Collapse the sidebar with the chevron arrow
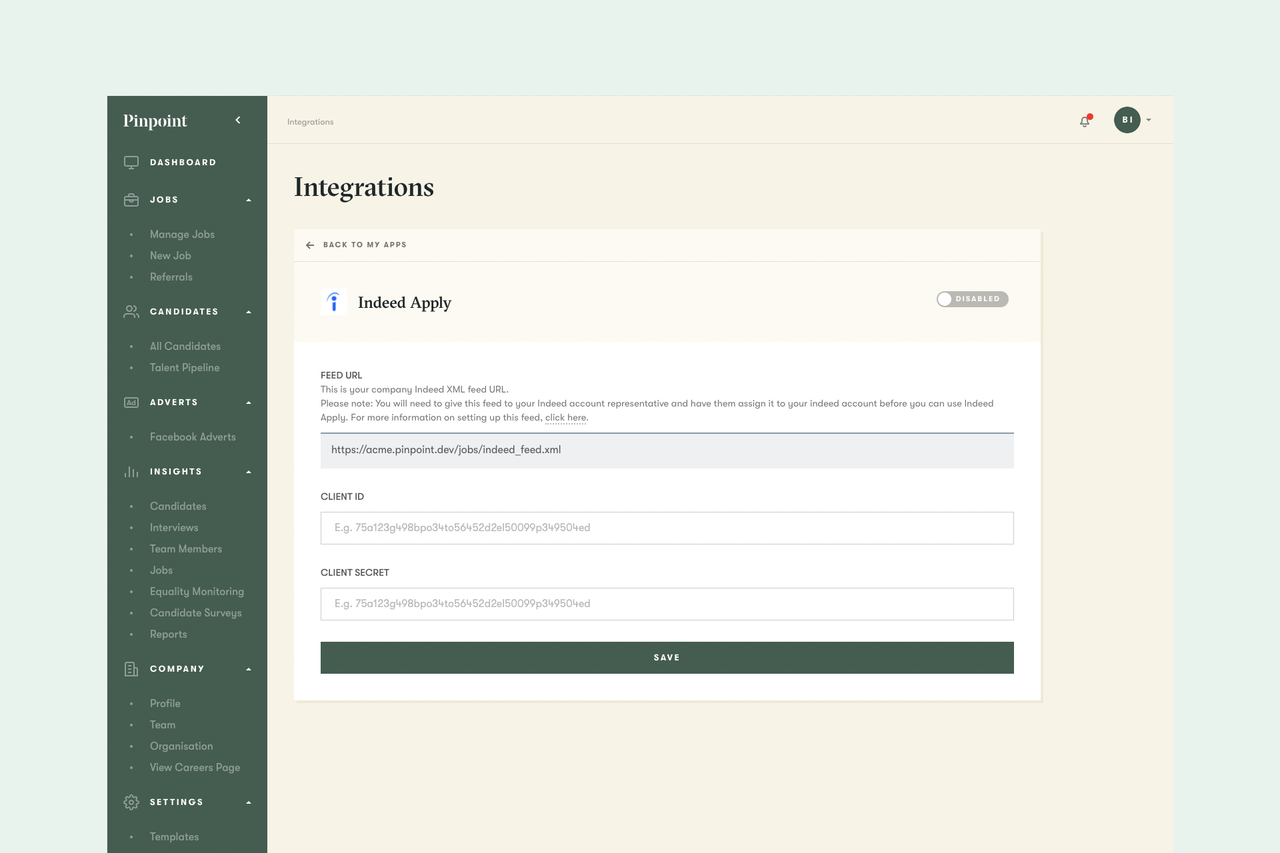 pos(238,119)
